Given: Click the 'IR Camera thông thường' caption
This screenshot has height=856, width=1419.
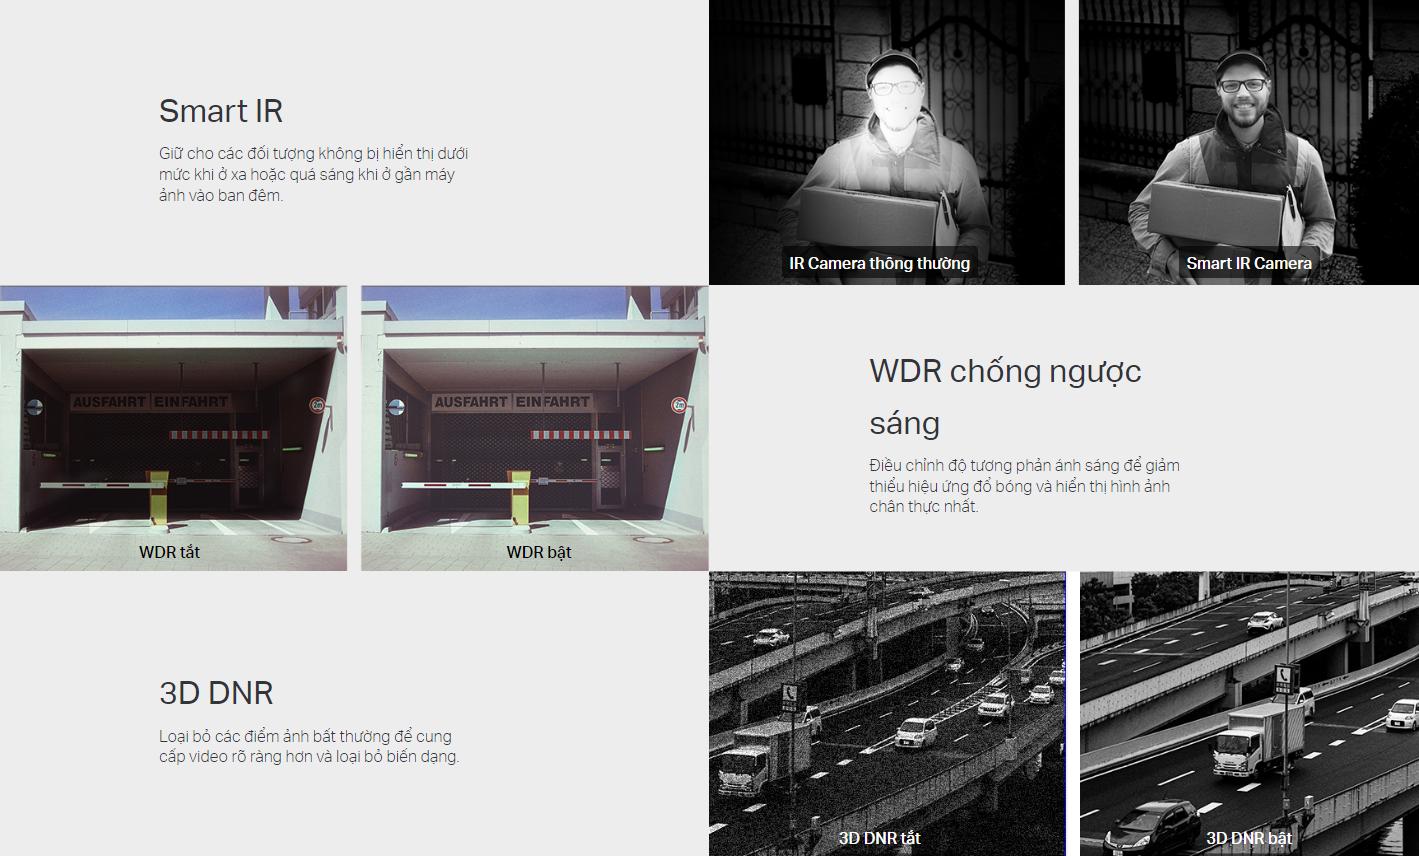Looking at the screenshot, I should tap(879, 263).
